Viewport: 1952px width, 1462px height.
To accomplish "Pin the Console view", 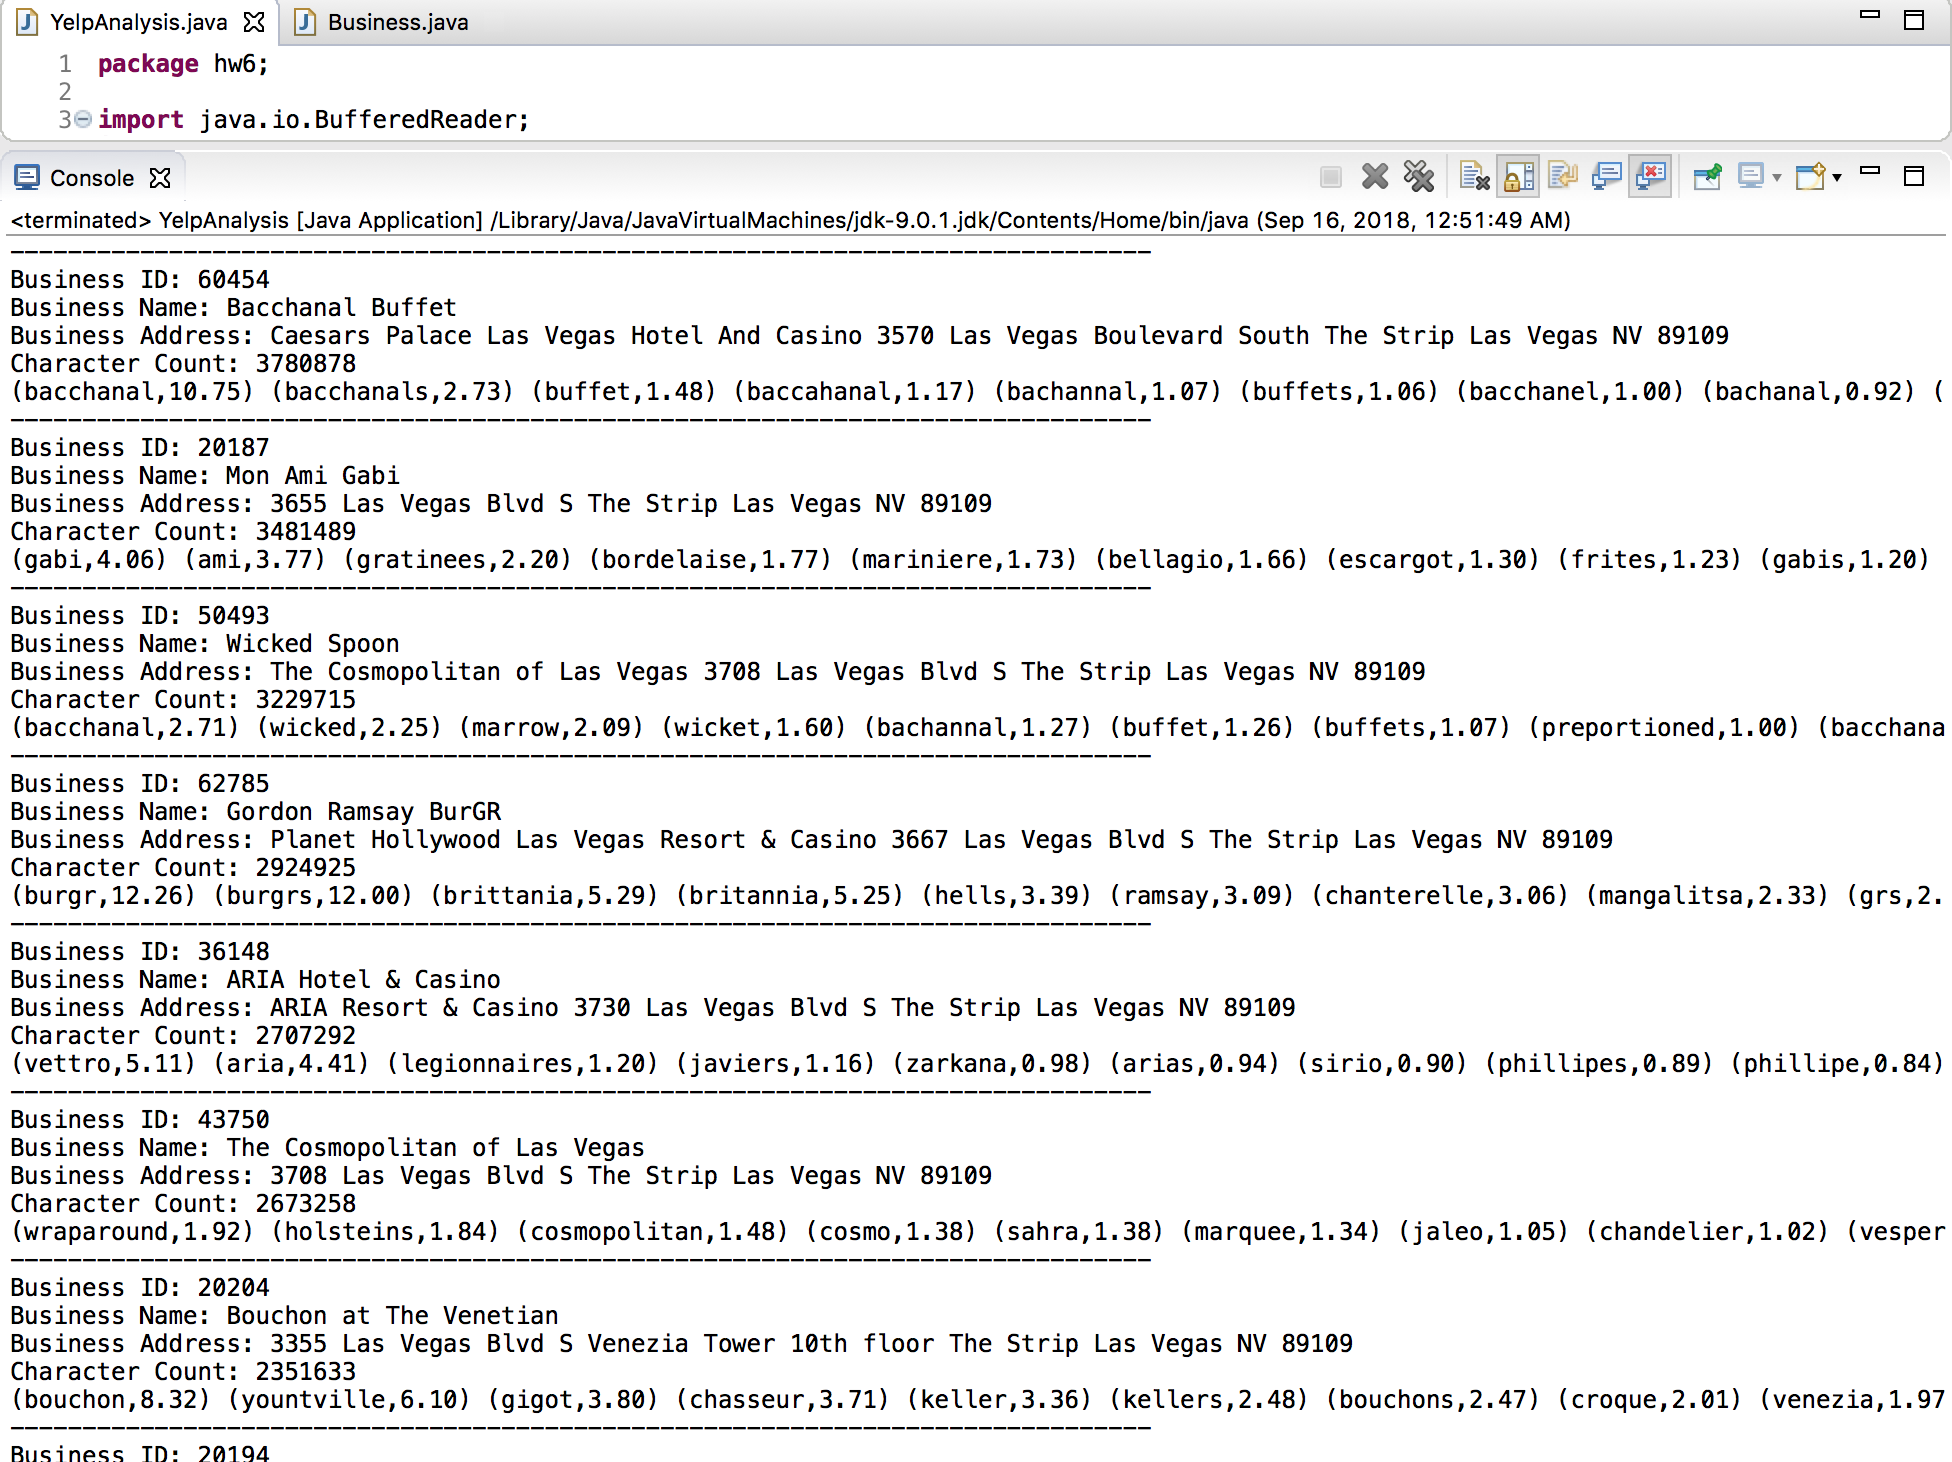I will (x=1708, y=177).
